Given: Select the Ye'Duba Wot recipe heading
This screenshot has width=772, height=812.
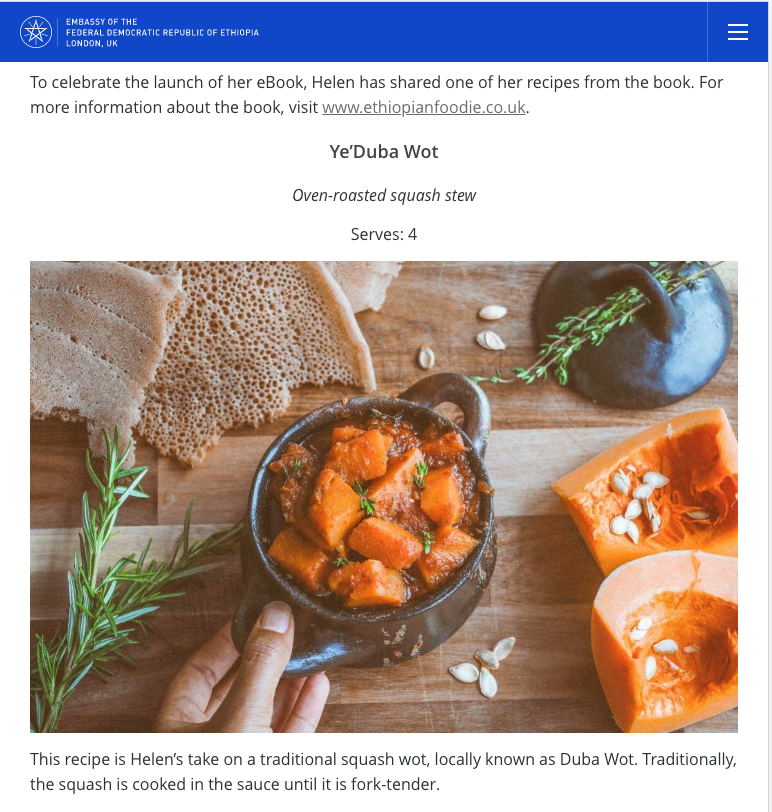Looking at the screenshot, I should tap(384, 152).
